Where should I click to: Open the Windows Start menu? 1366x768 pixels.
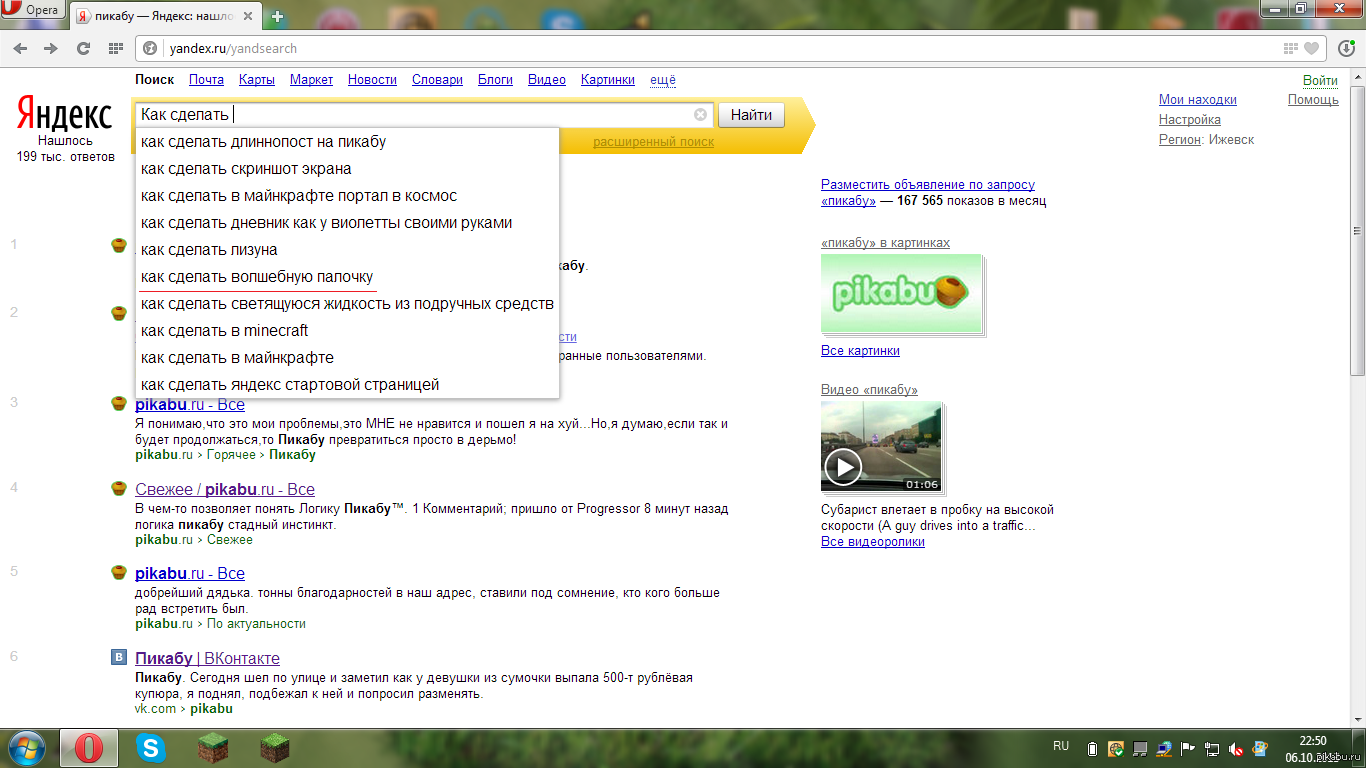click(x=27, y=747)
